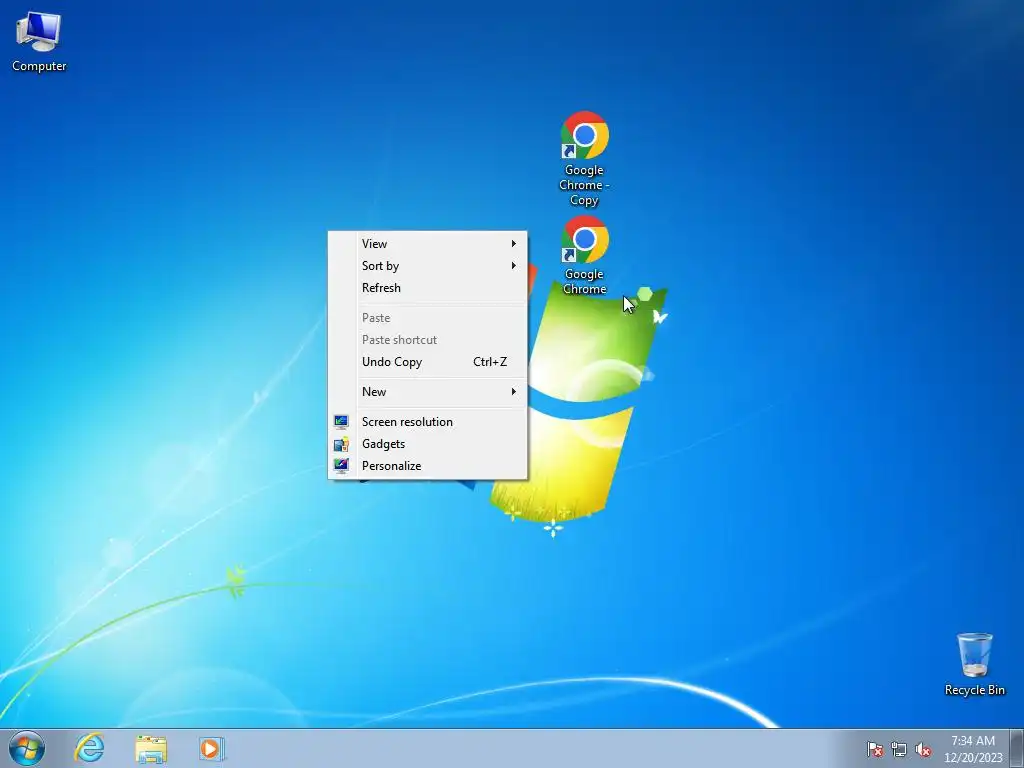1024x768 pixels.
Task: Choose Screen resolution in context menu
Action: click(428, 422)
